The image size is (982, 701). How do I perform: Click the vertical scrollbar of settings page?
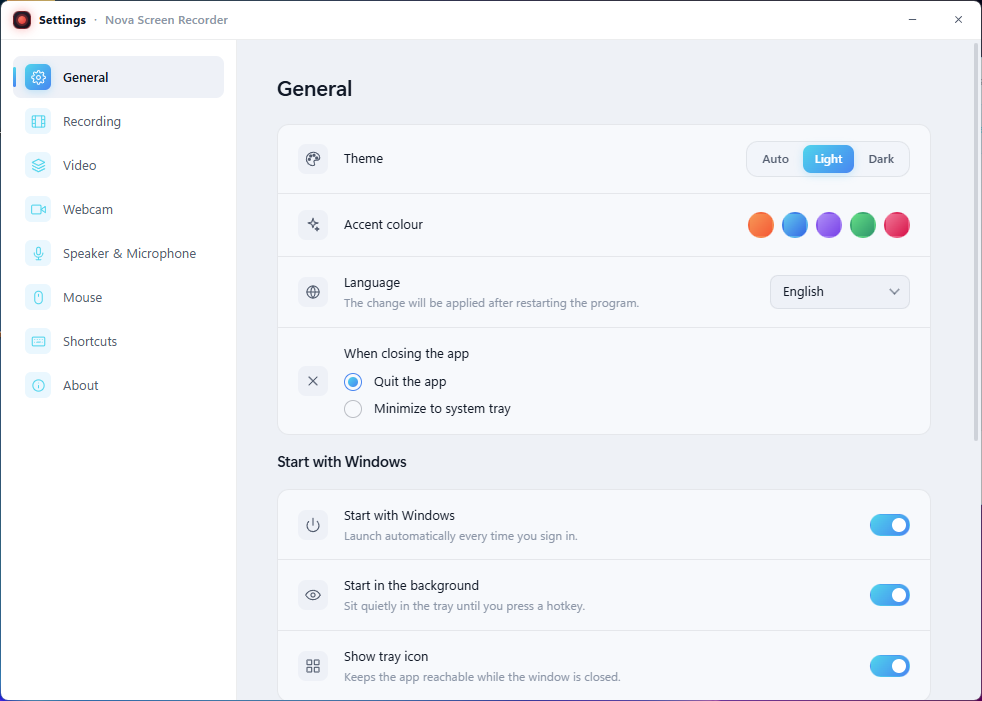[x=976, y=241]
